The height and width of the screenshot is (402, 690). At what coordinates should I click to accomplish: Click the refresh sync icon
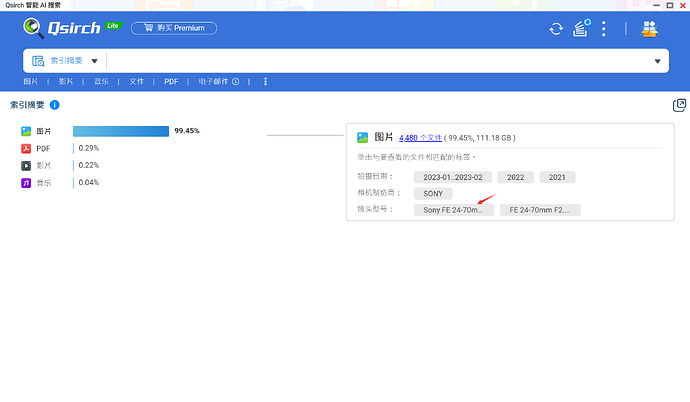coord(556,29)
